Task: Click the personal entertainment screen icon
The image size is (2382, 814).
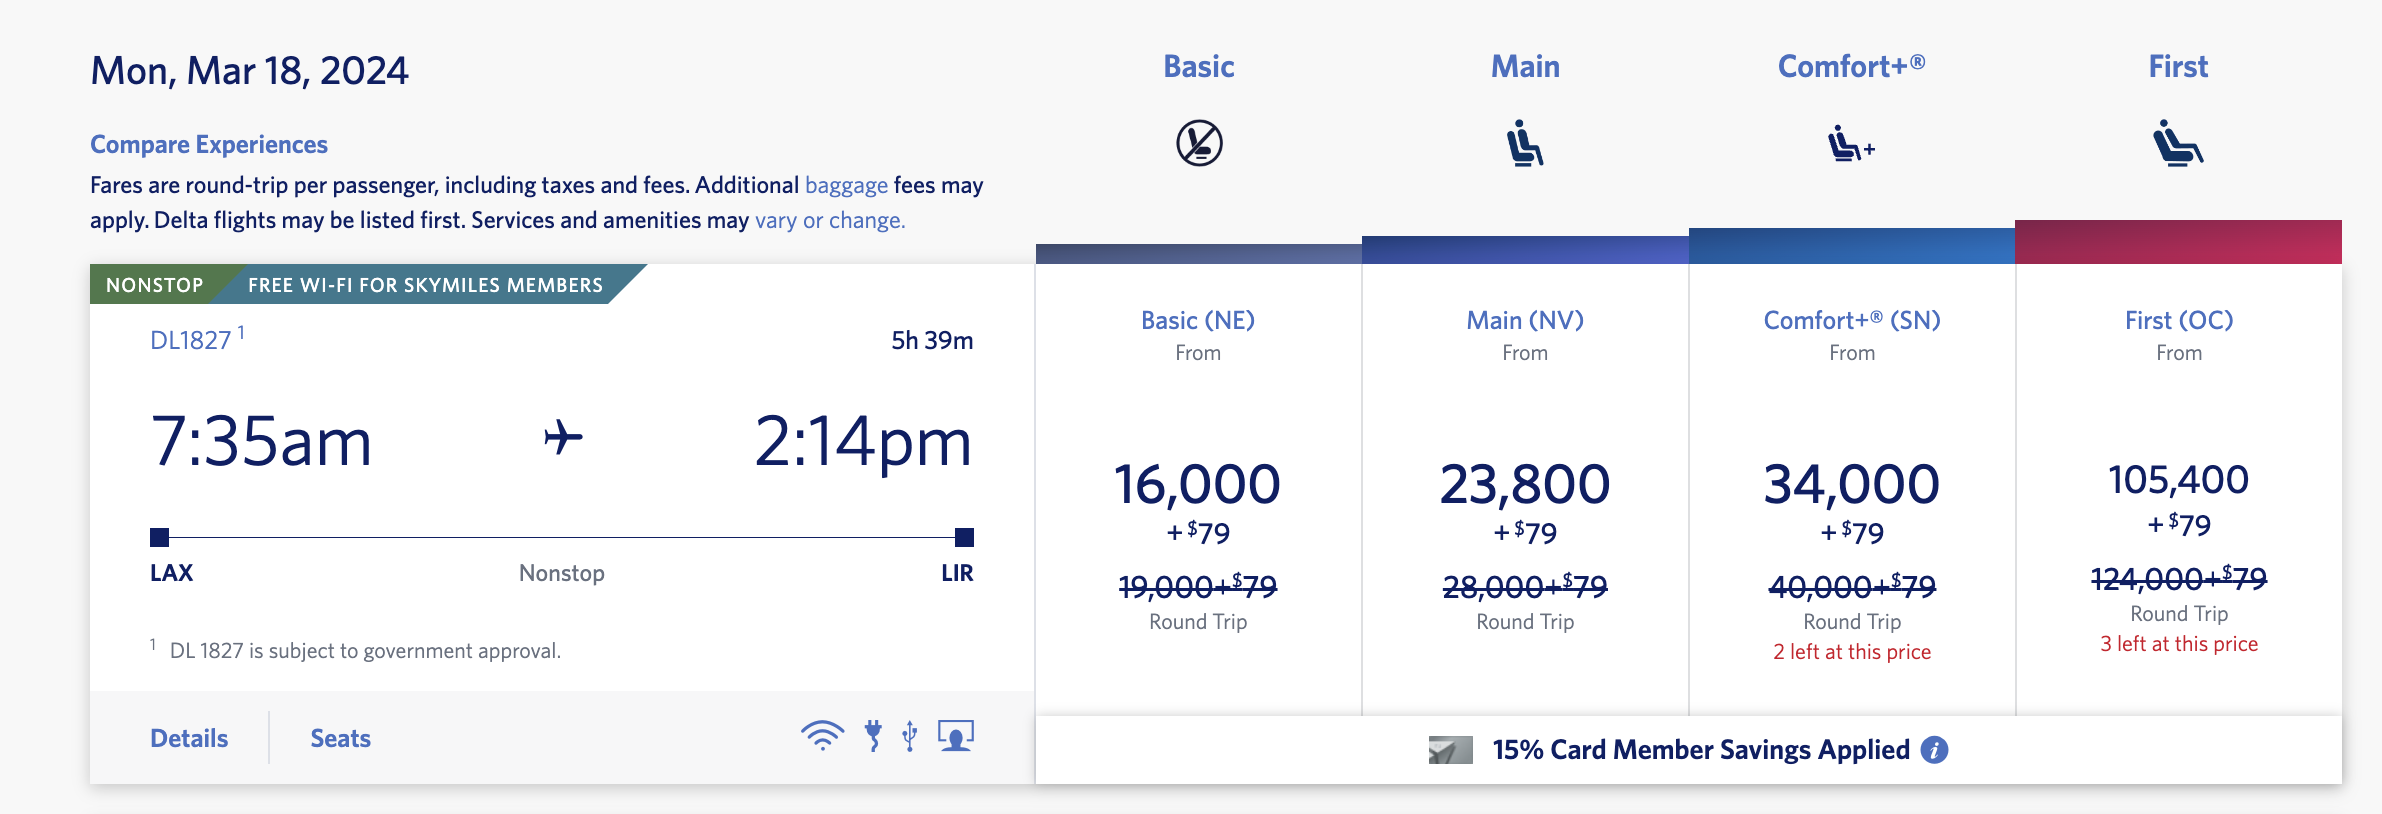Action: click(956, 736)
